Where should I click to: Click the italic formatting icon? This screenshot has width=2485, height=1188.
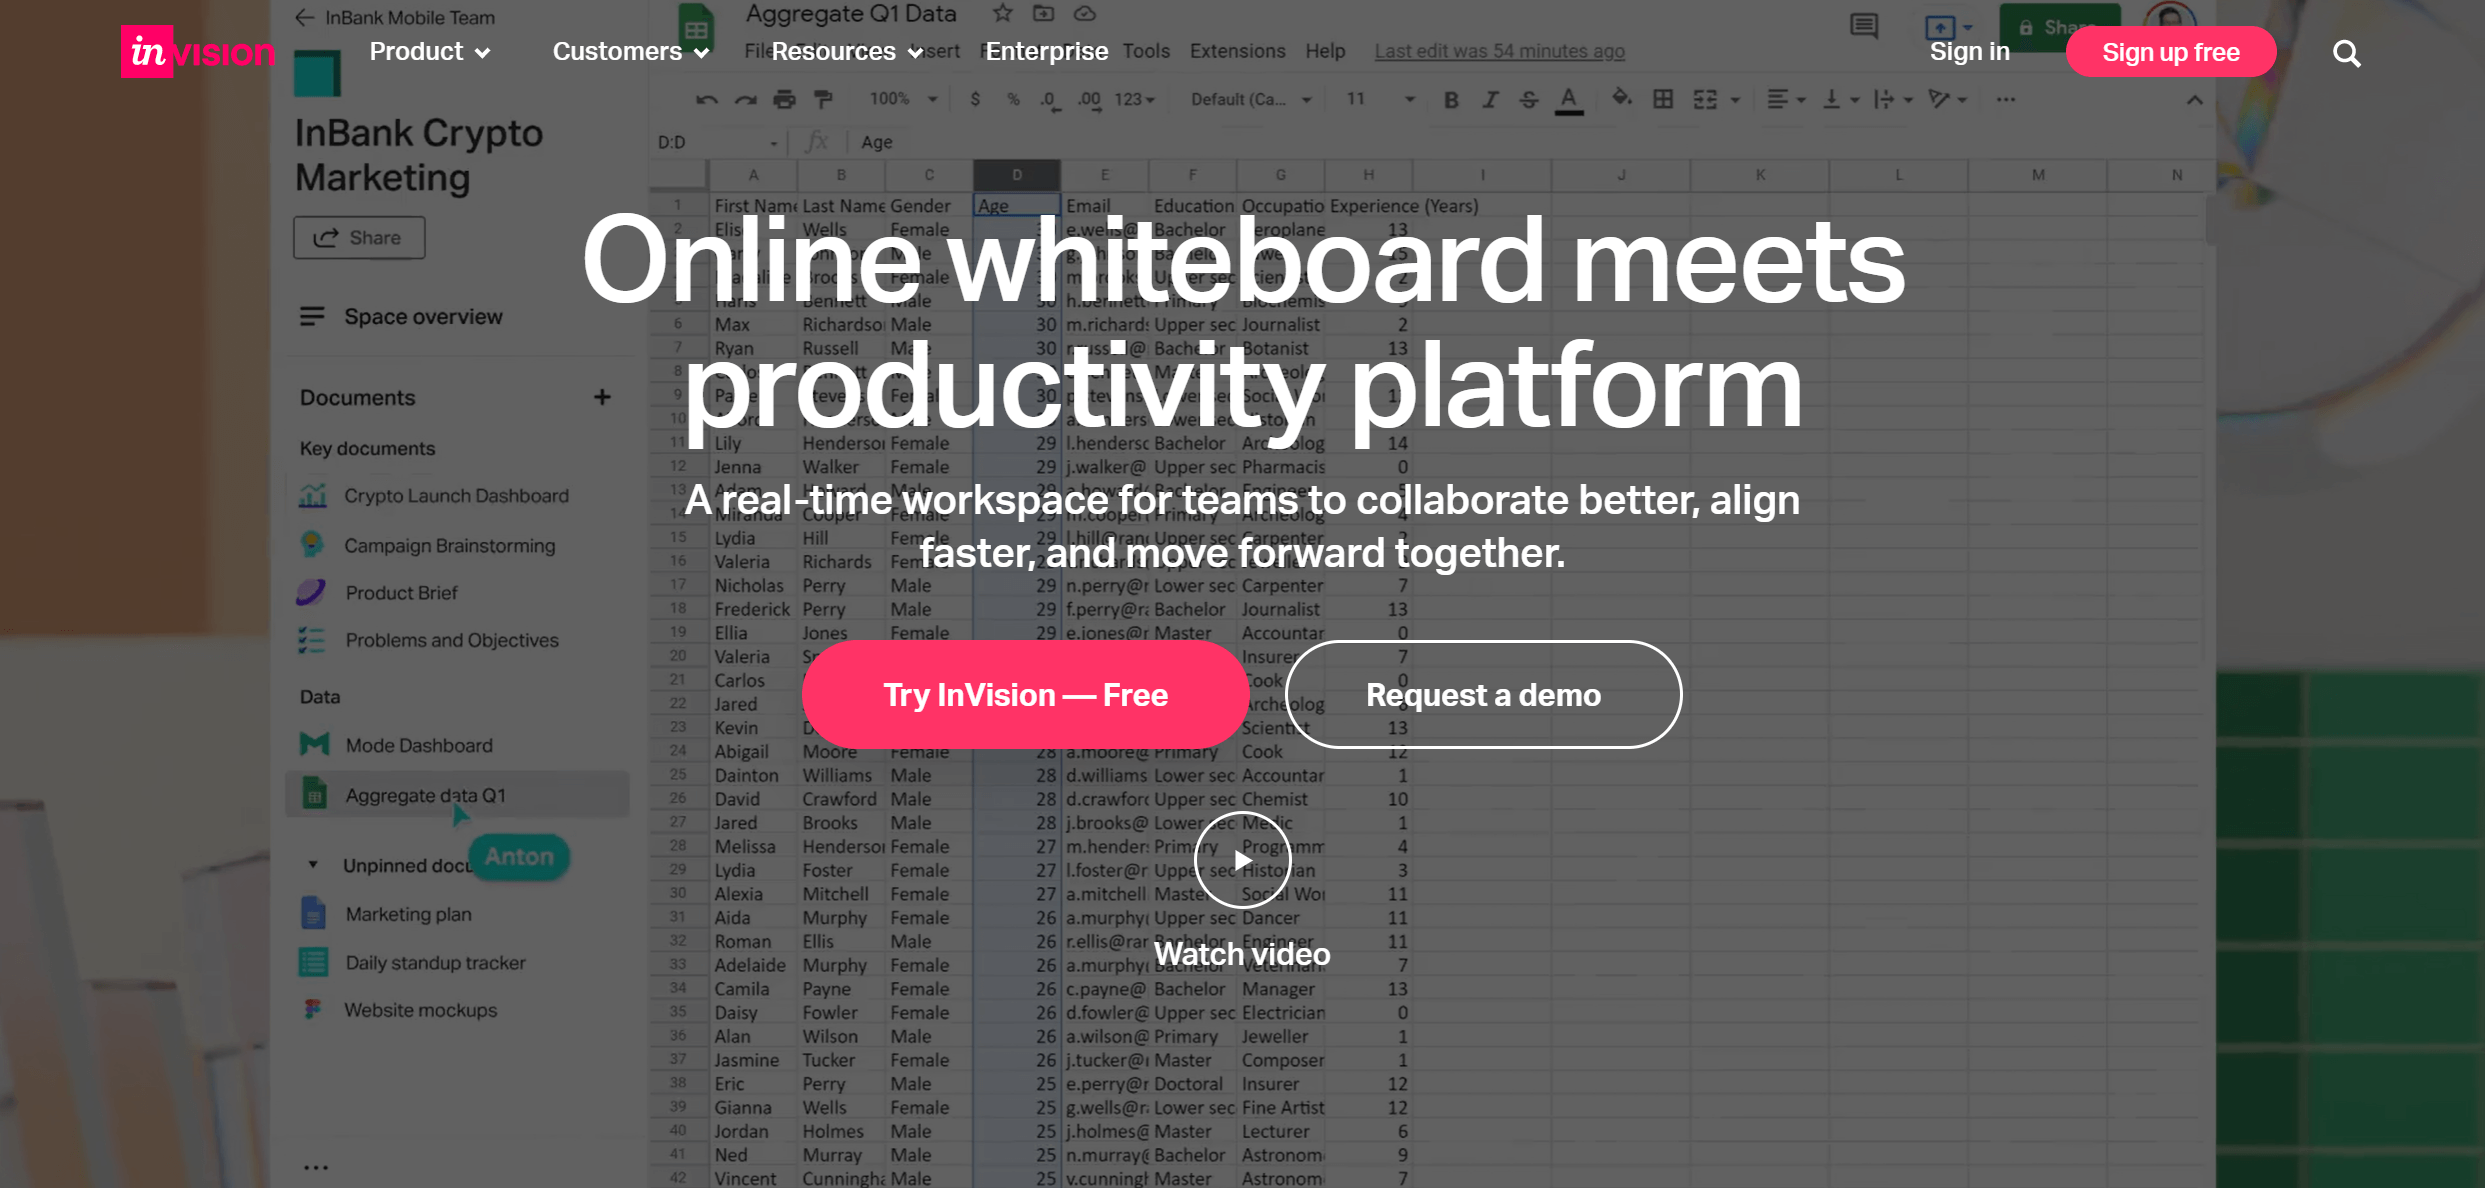click(1490, 100)
